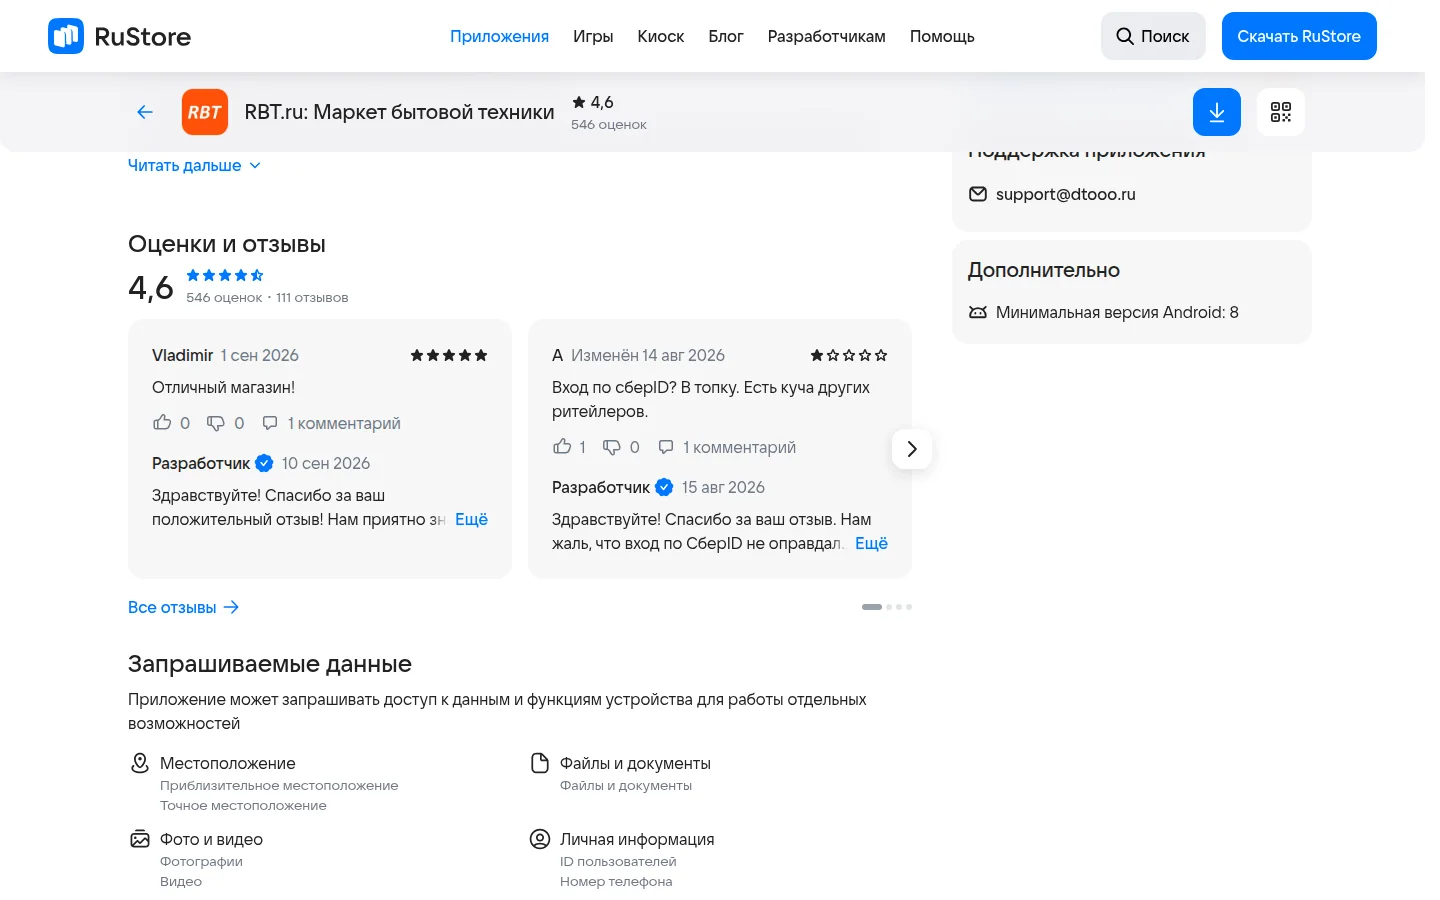The height and width of the screenshot is (900, 1440).
Task: Click the large 4,6 star rating row
Action: (225, 275)
